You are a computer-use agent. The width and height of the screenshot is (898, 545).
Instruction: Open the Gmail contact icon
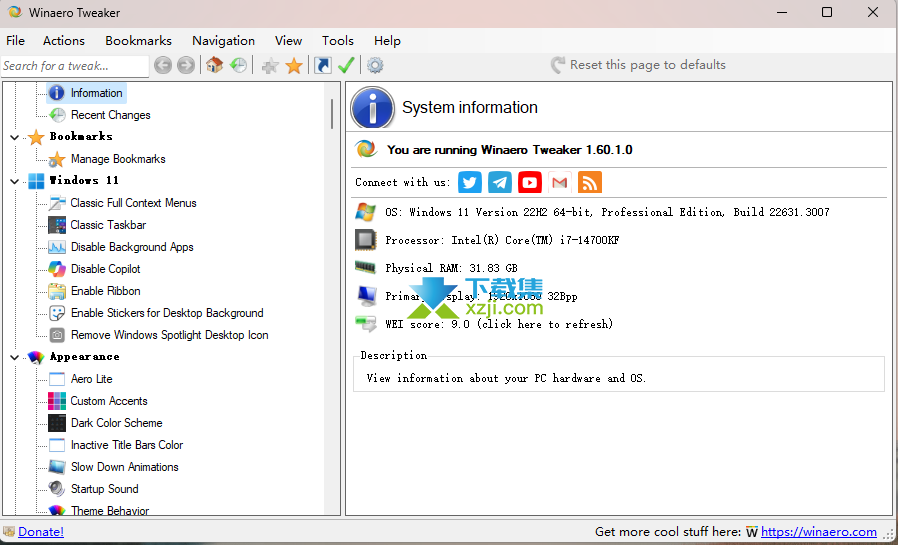click(x=560, y=183)
